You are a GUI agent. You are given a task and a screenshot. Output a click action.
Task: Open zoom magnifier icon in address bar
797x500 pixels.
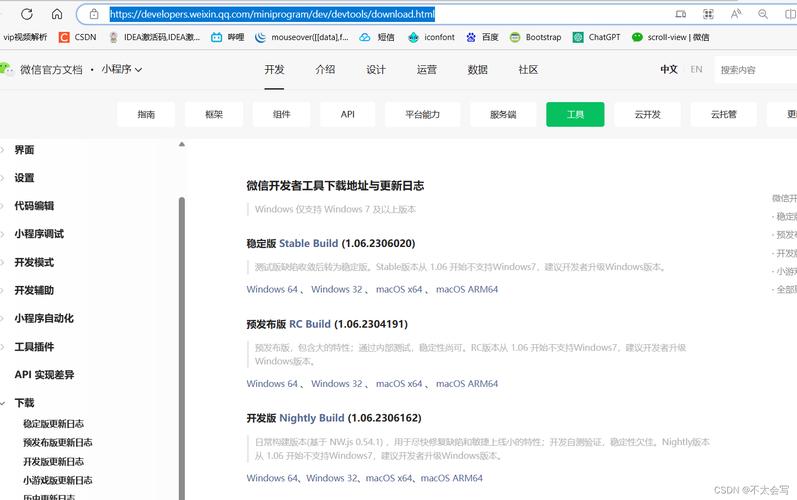(763, 14)
